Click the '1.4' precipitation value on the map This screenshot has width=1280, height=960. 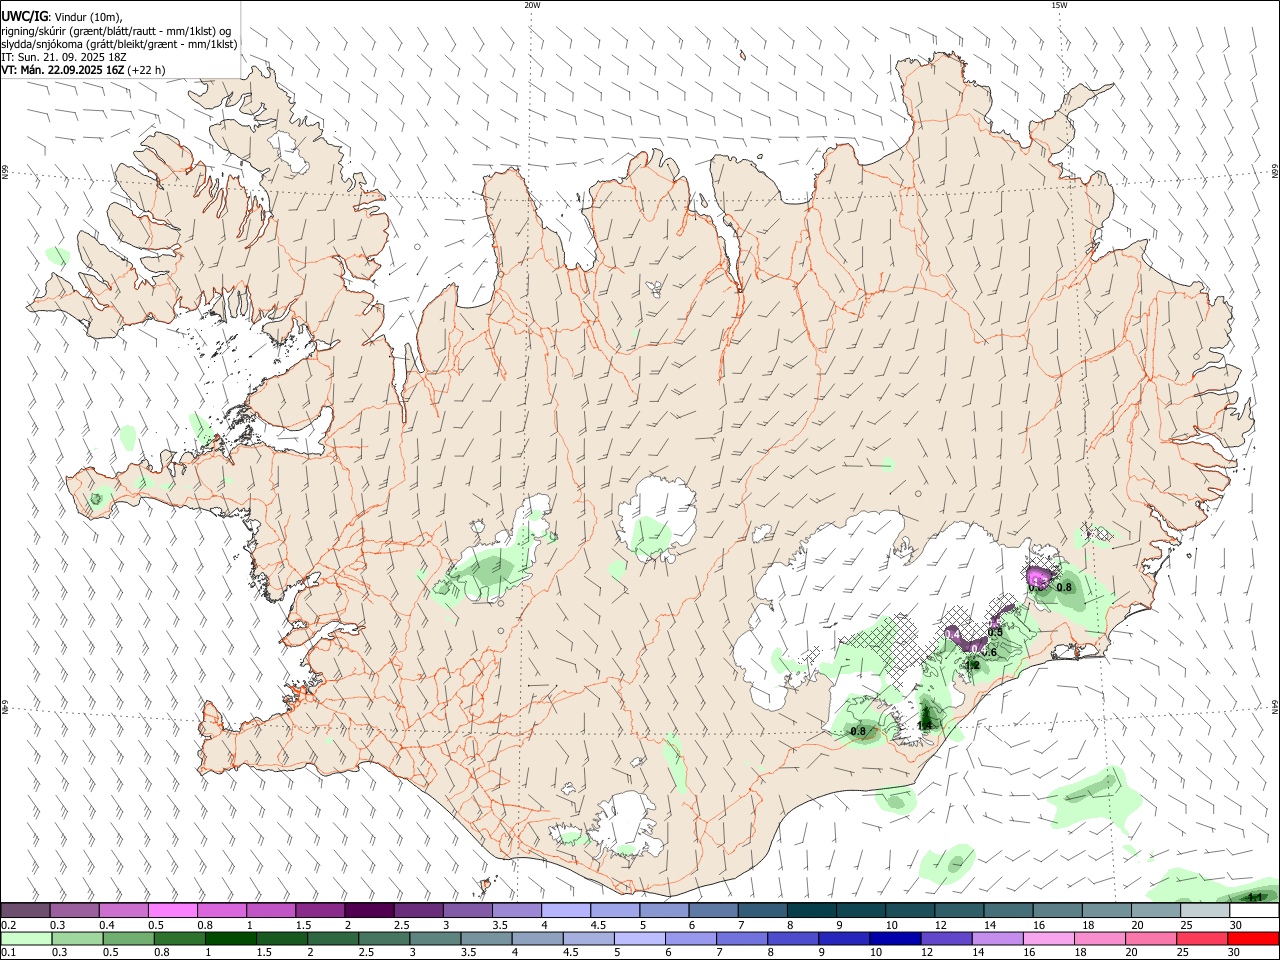coord(925,725)
